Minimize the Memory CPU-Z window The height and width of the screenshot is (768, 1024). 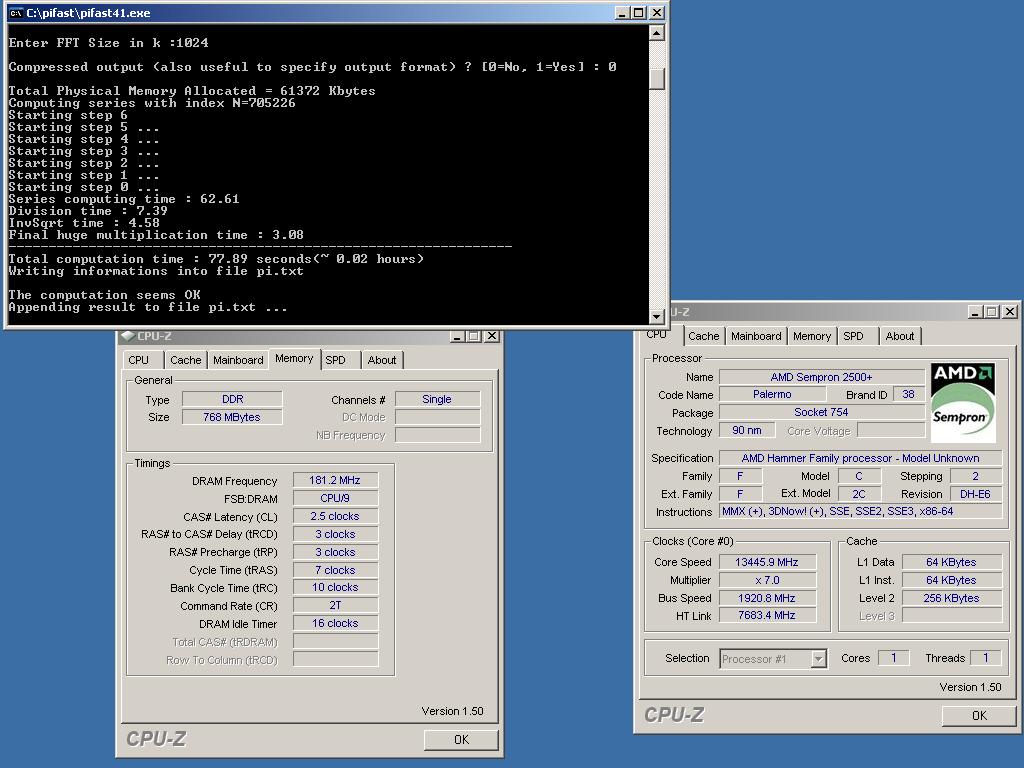click(457, 336)
